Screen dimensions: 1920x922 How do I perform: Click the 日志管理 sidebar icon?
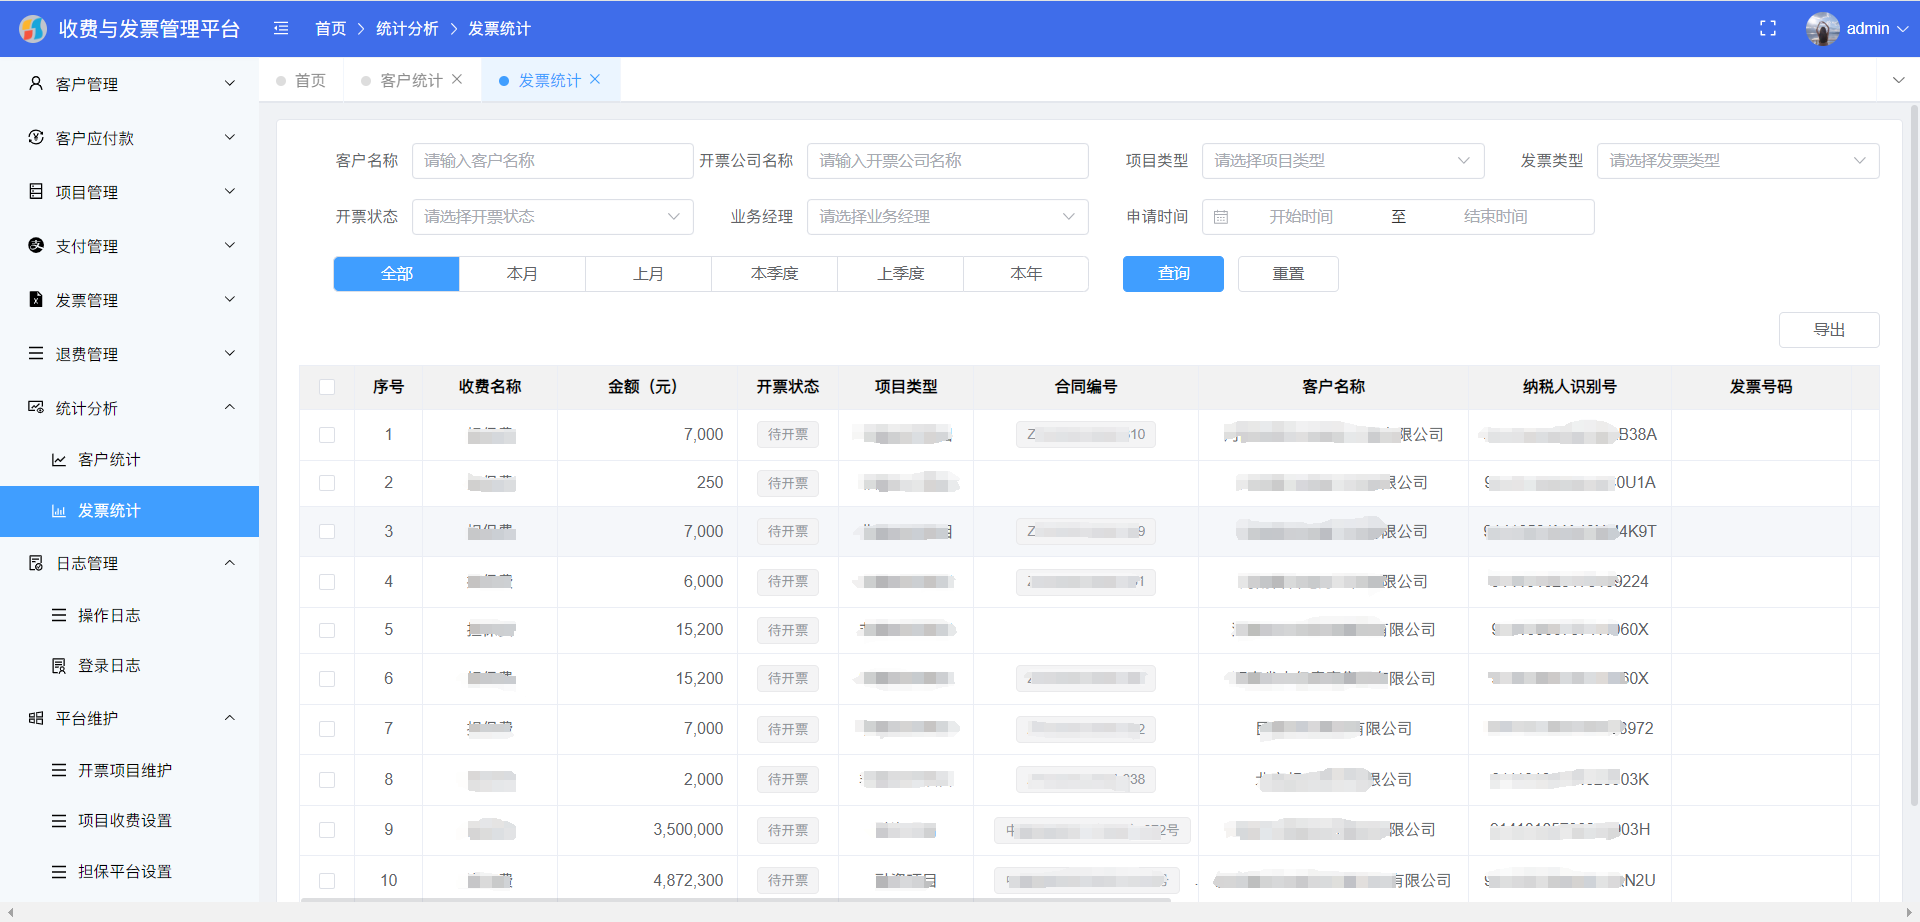(36, 564)
